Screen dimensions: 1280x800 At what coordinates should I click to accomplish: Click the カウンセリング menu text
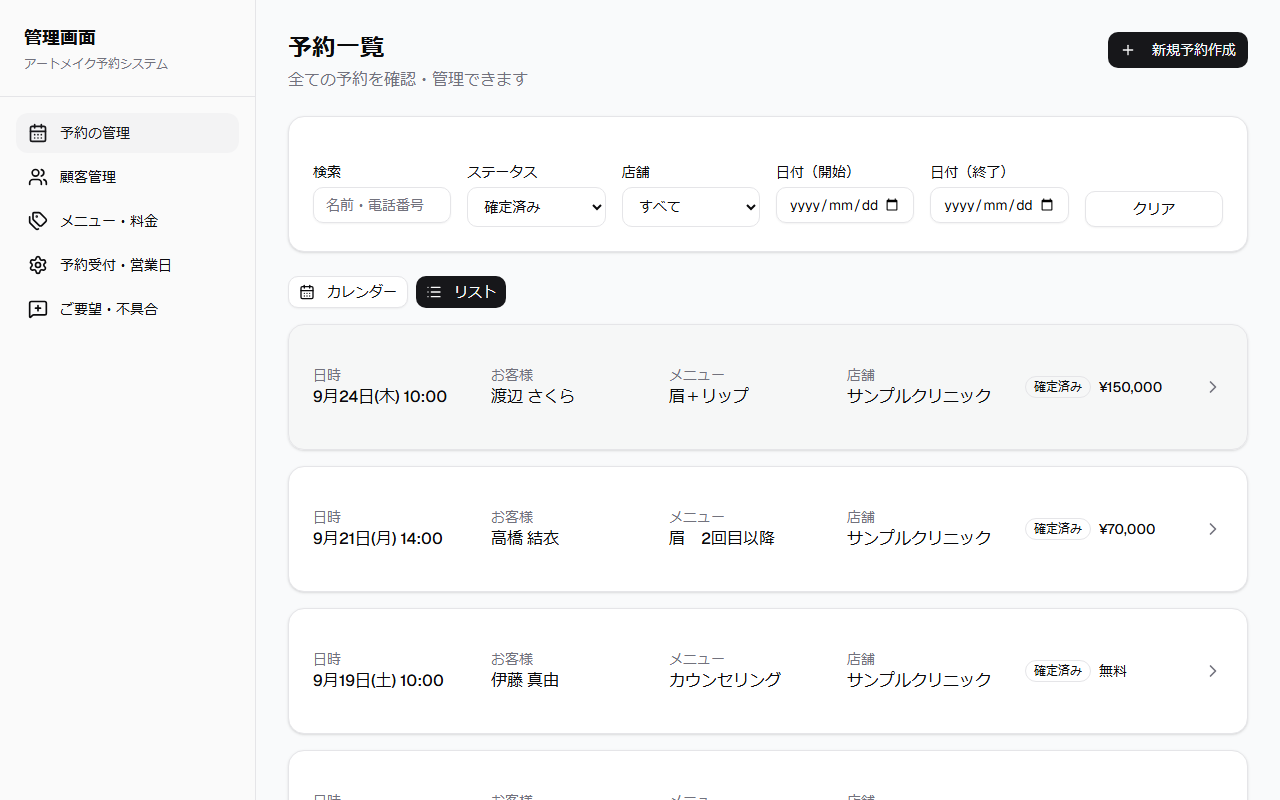[x=725, y=680]
